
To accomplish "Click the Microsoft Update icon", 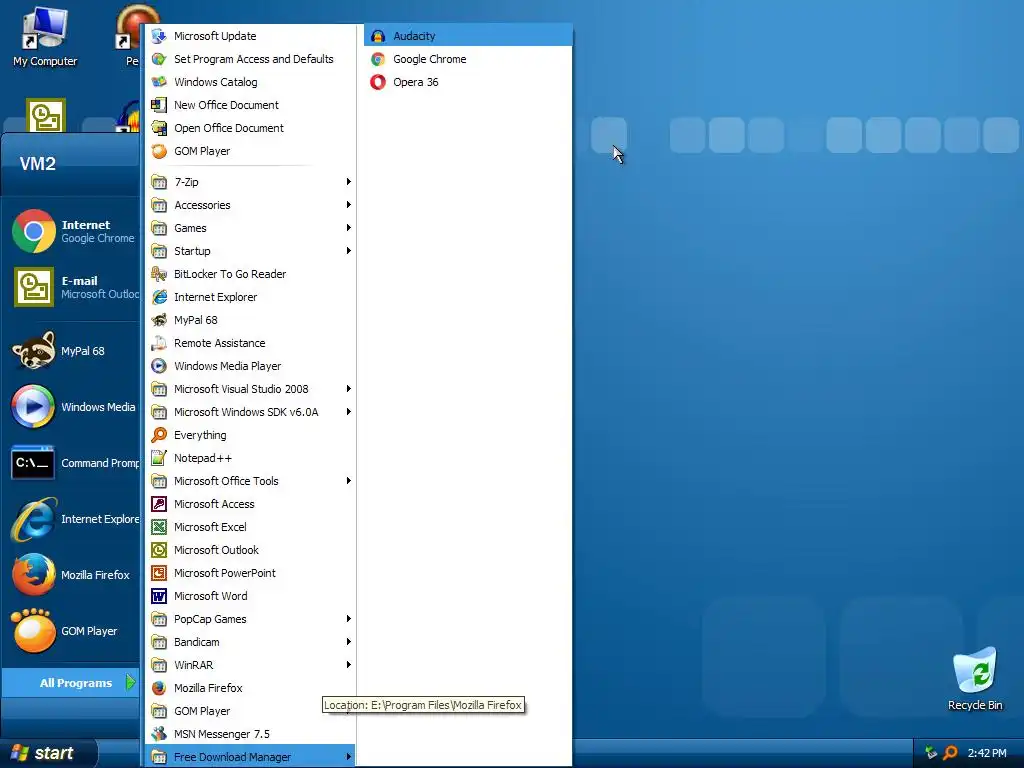I will [x=159, y=36].
